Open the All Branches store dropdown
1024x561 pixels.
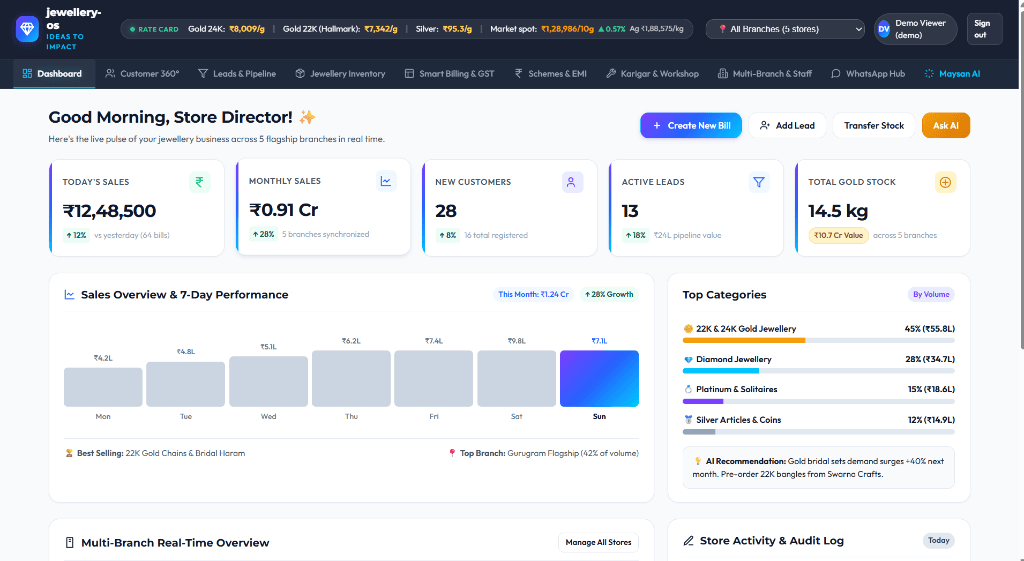[786, 29]
